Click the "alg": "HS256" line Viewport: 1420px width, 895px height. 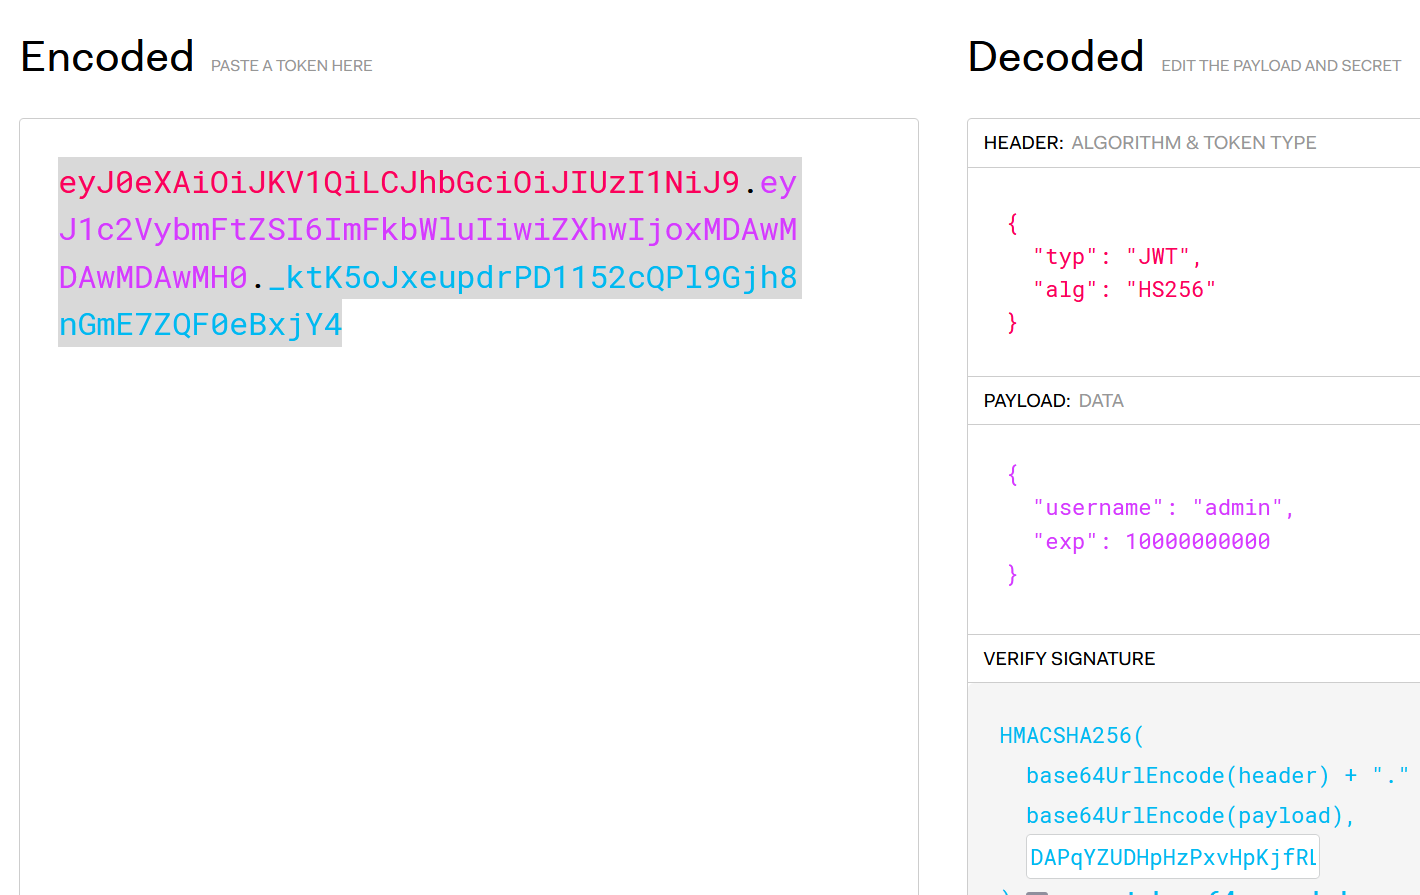(1124, 290)
